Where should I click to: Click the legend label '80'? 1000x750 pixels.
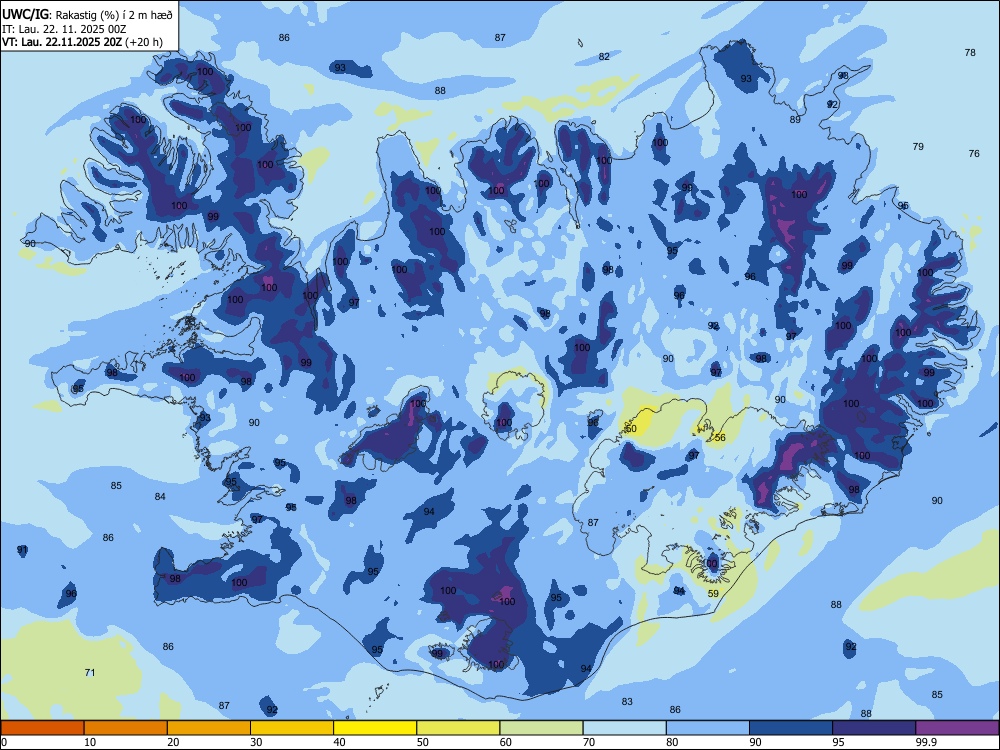coord(673,742)
